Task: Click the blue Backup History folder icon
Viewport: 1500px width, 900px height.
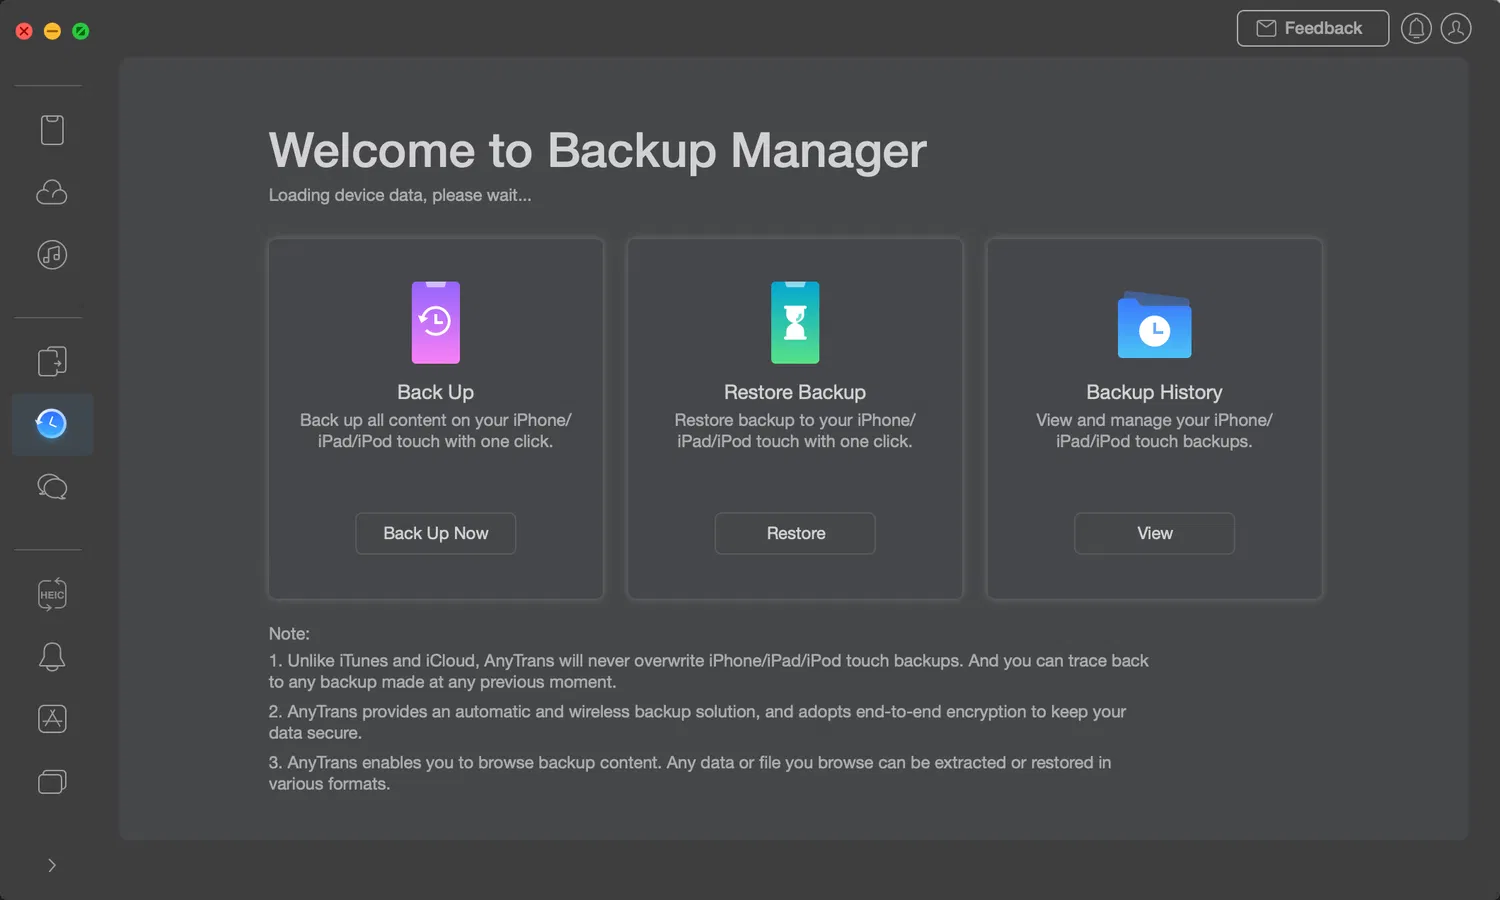Action: [x=1154, y=326]
